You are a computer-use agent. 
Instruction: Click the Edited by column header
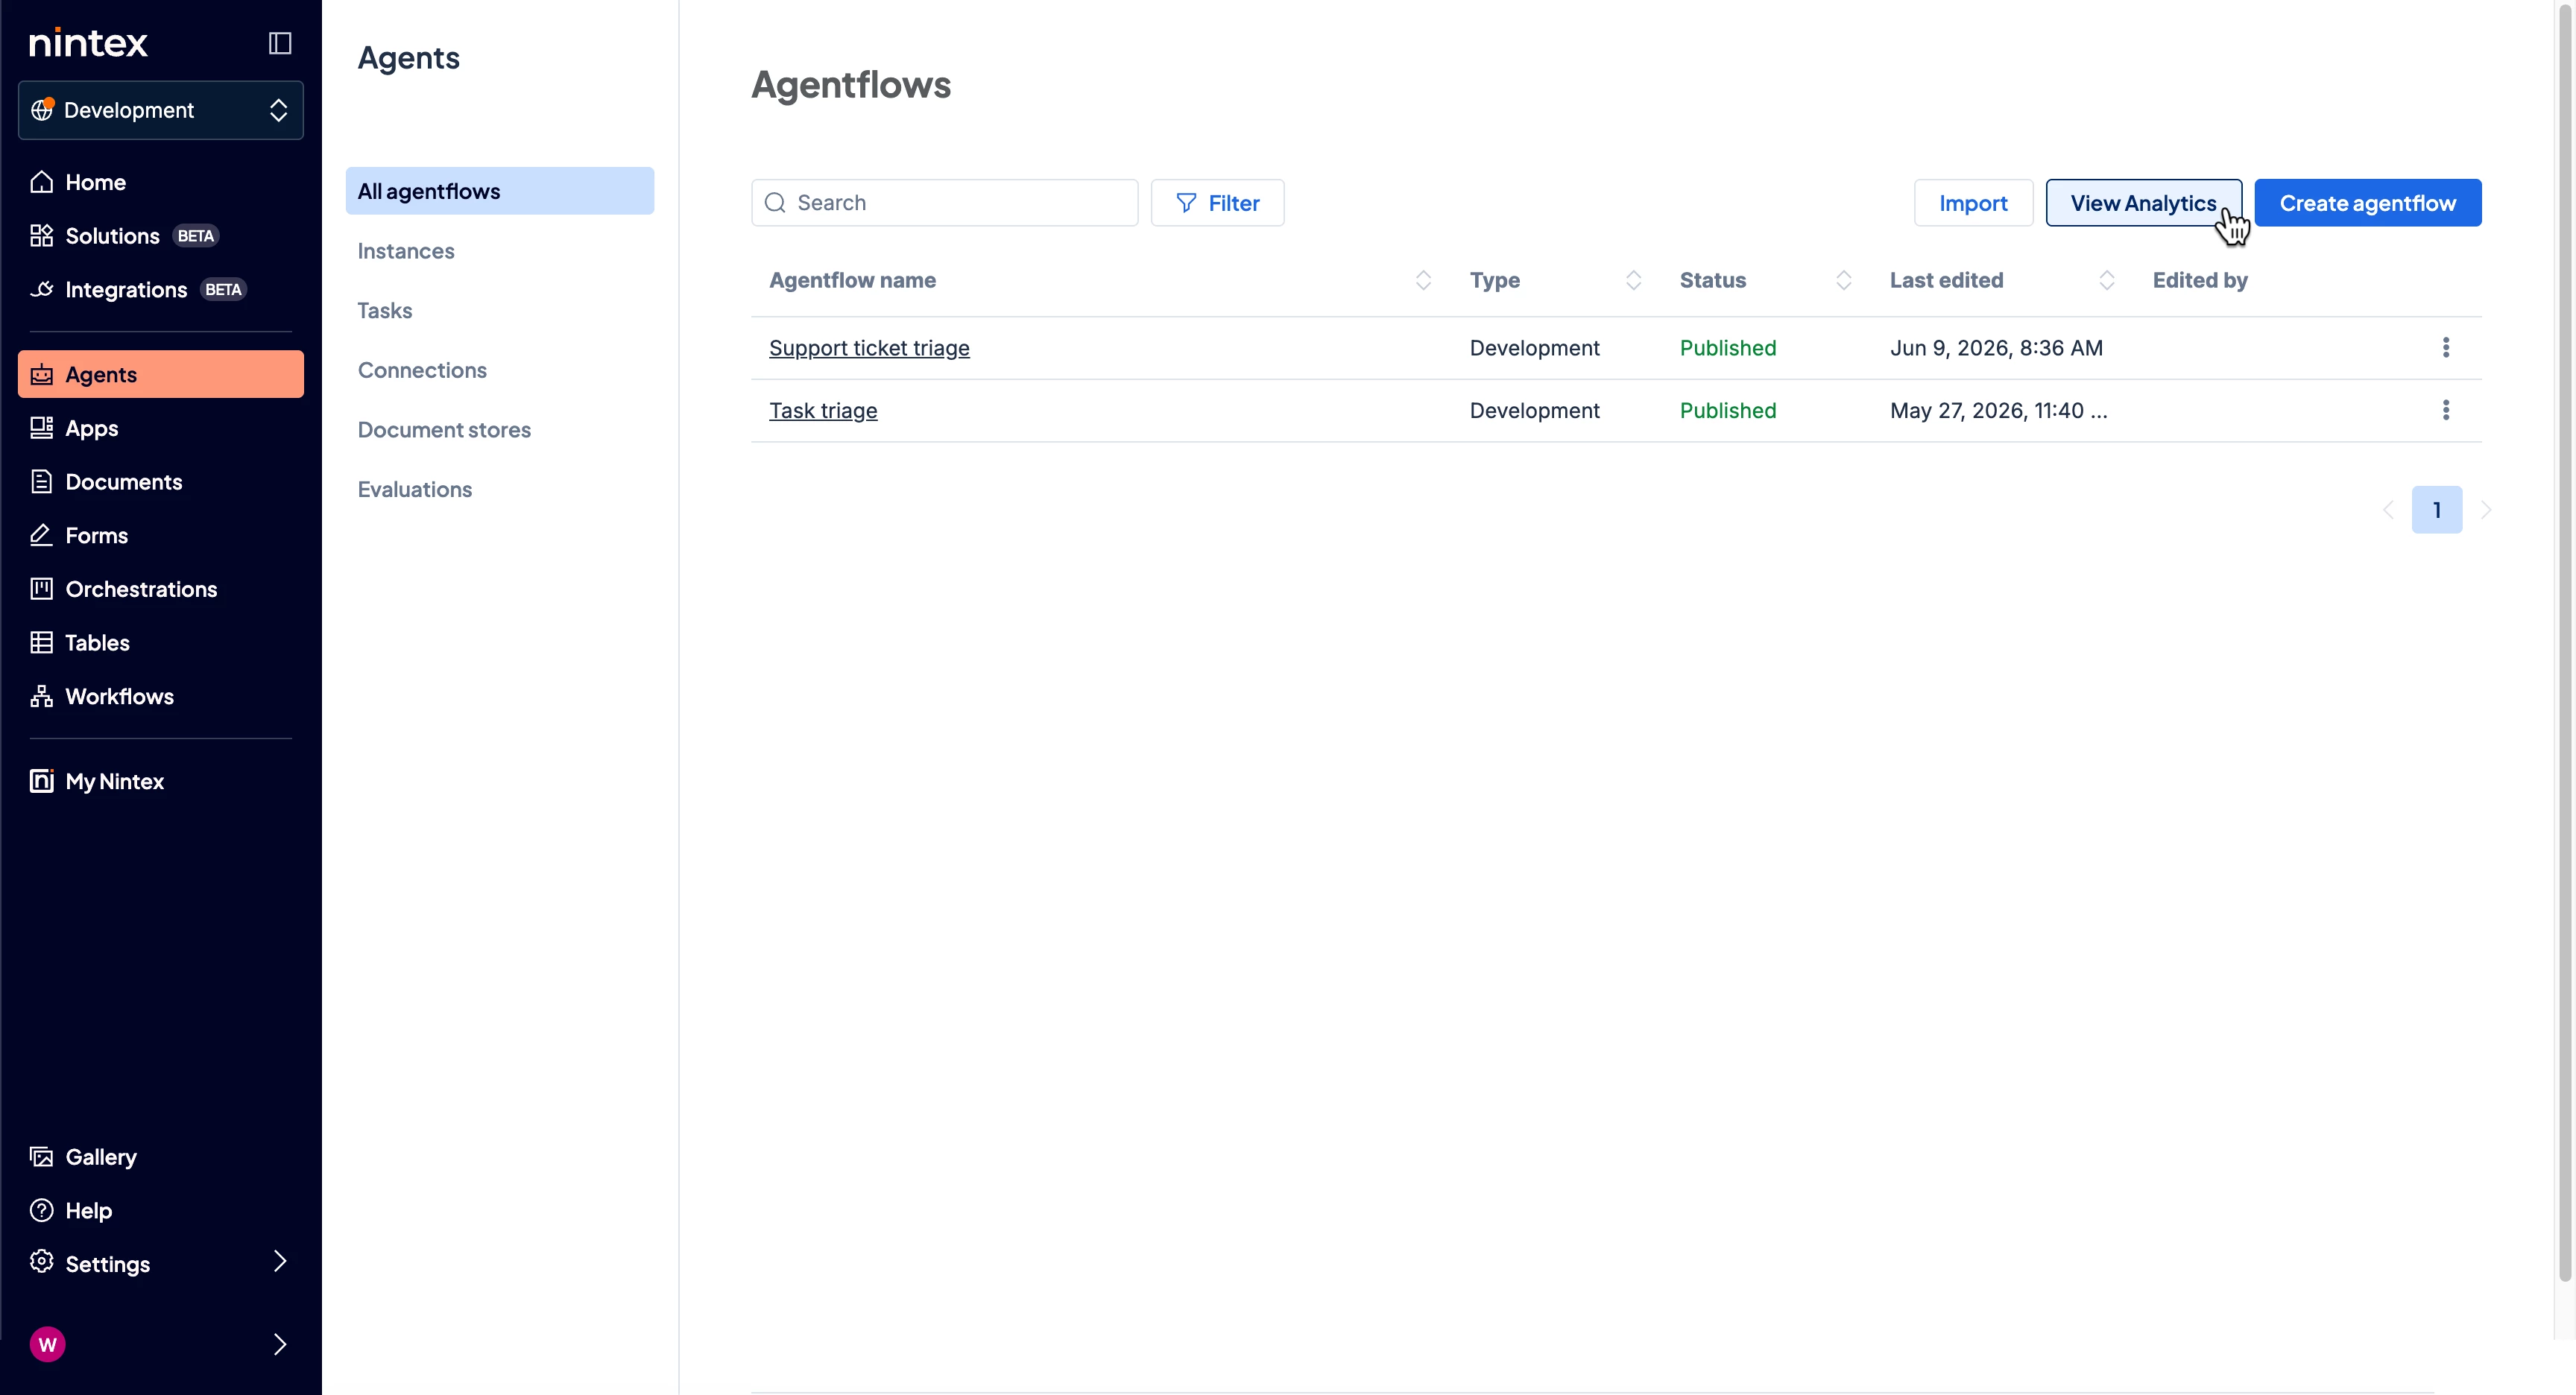pos(2200,281)
